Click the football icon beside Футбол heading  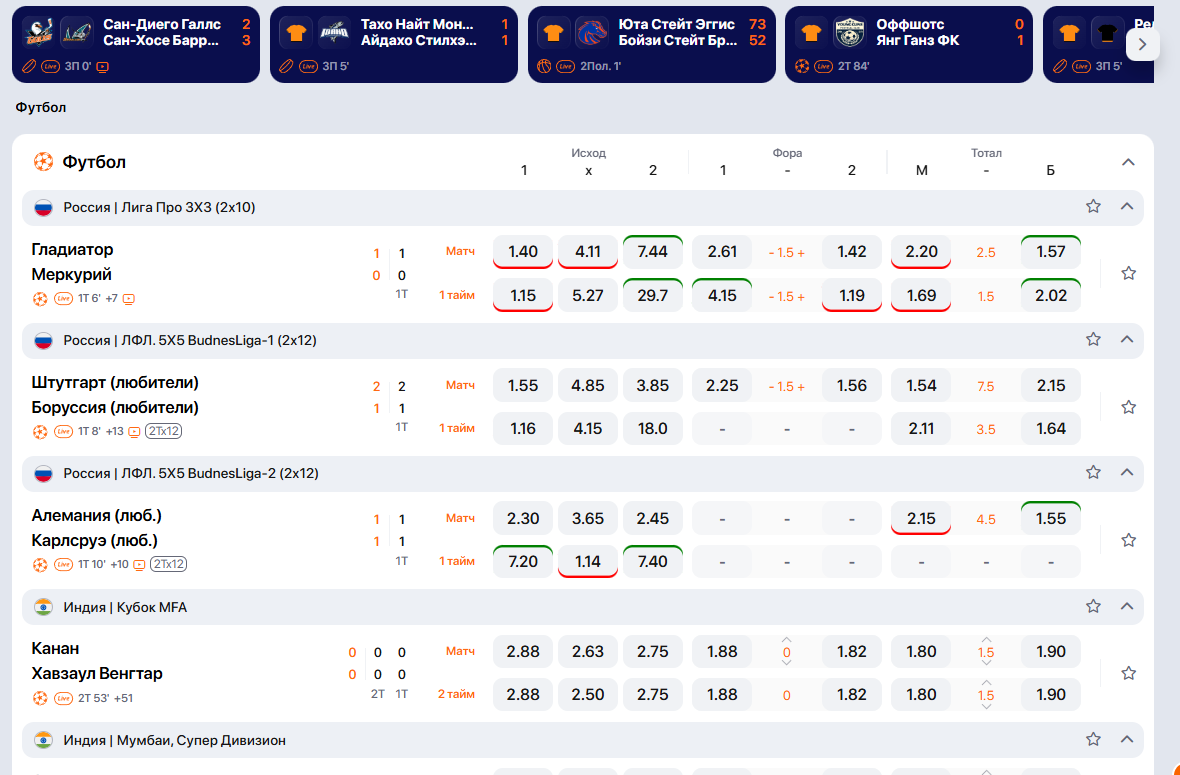pyautogui.click(x=43, y=162)
